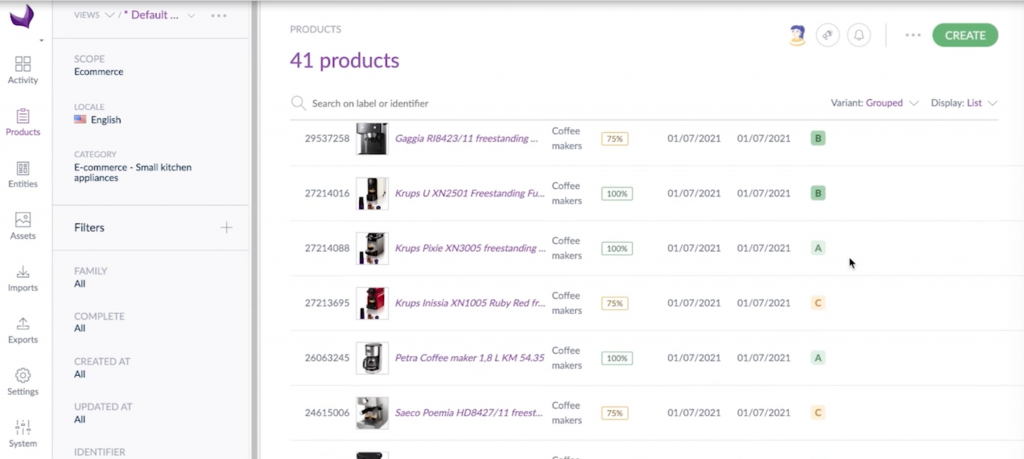Click the search on label field

(370, 103)
